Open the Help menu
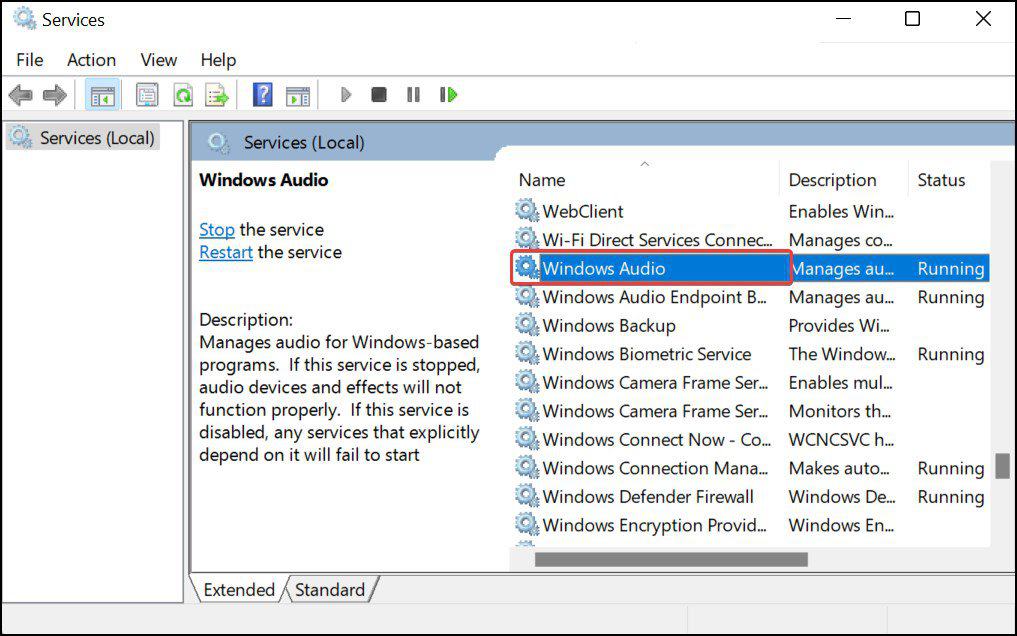The image size is (1017, 636). tap(218, 60)
